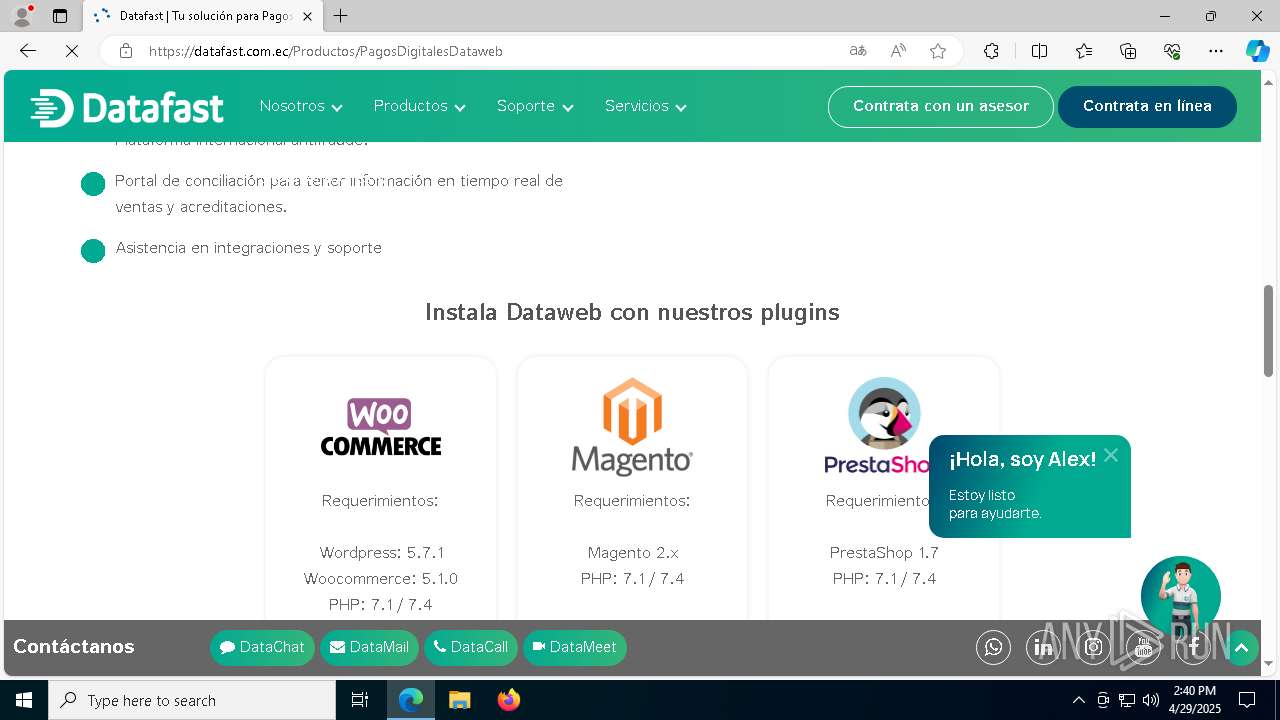View site information lock icon

point(126,51)
